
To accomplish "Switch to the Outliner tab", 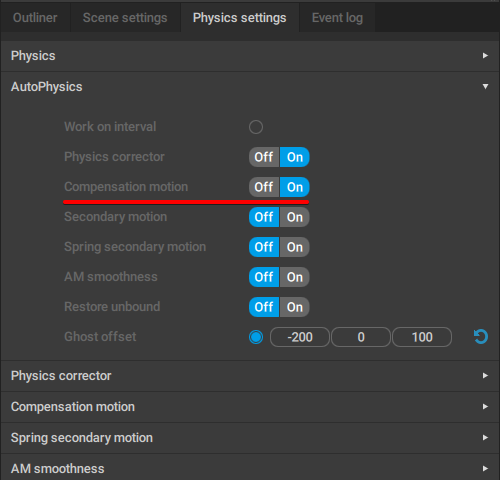I will coord(35,18).
